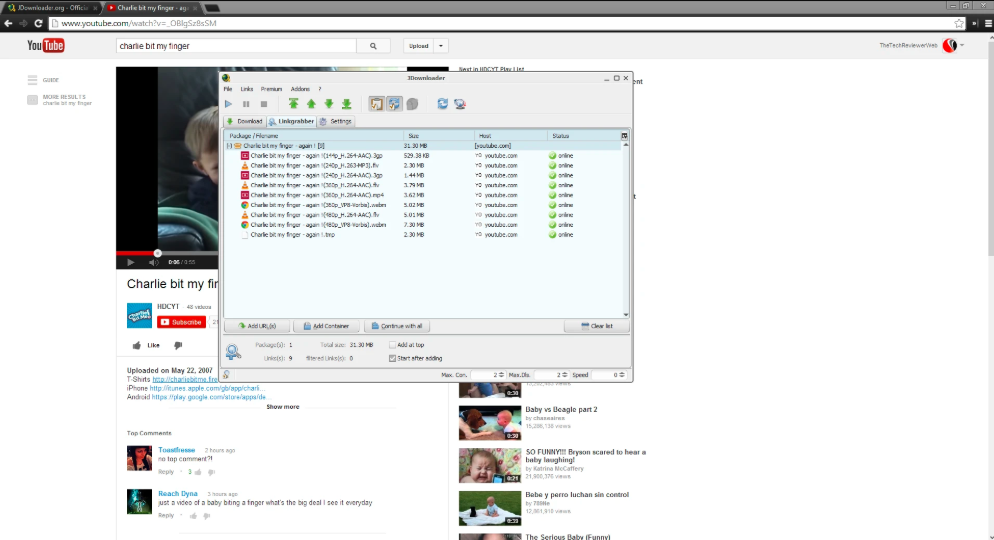994x540 pixels.
Task: Open Baby vs Beagle part 2 thumbnail
Action: click(x=489, y=423)
